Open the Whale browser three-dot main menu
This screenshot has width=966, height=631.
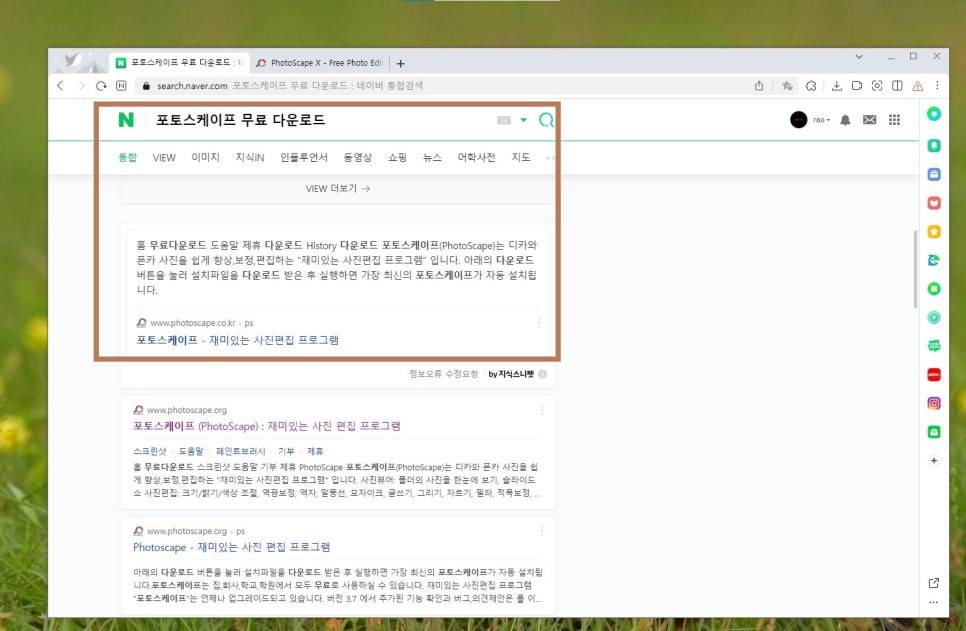[x=937, y=86]
